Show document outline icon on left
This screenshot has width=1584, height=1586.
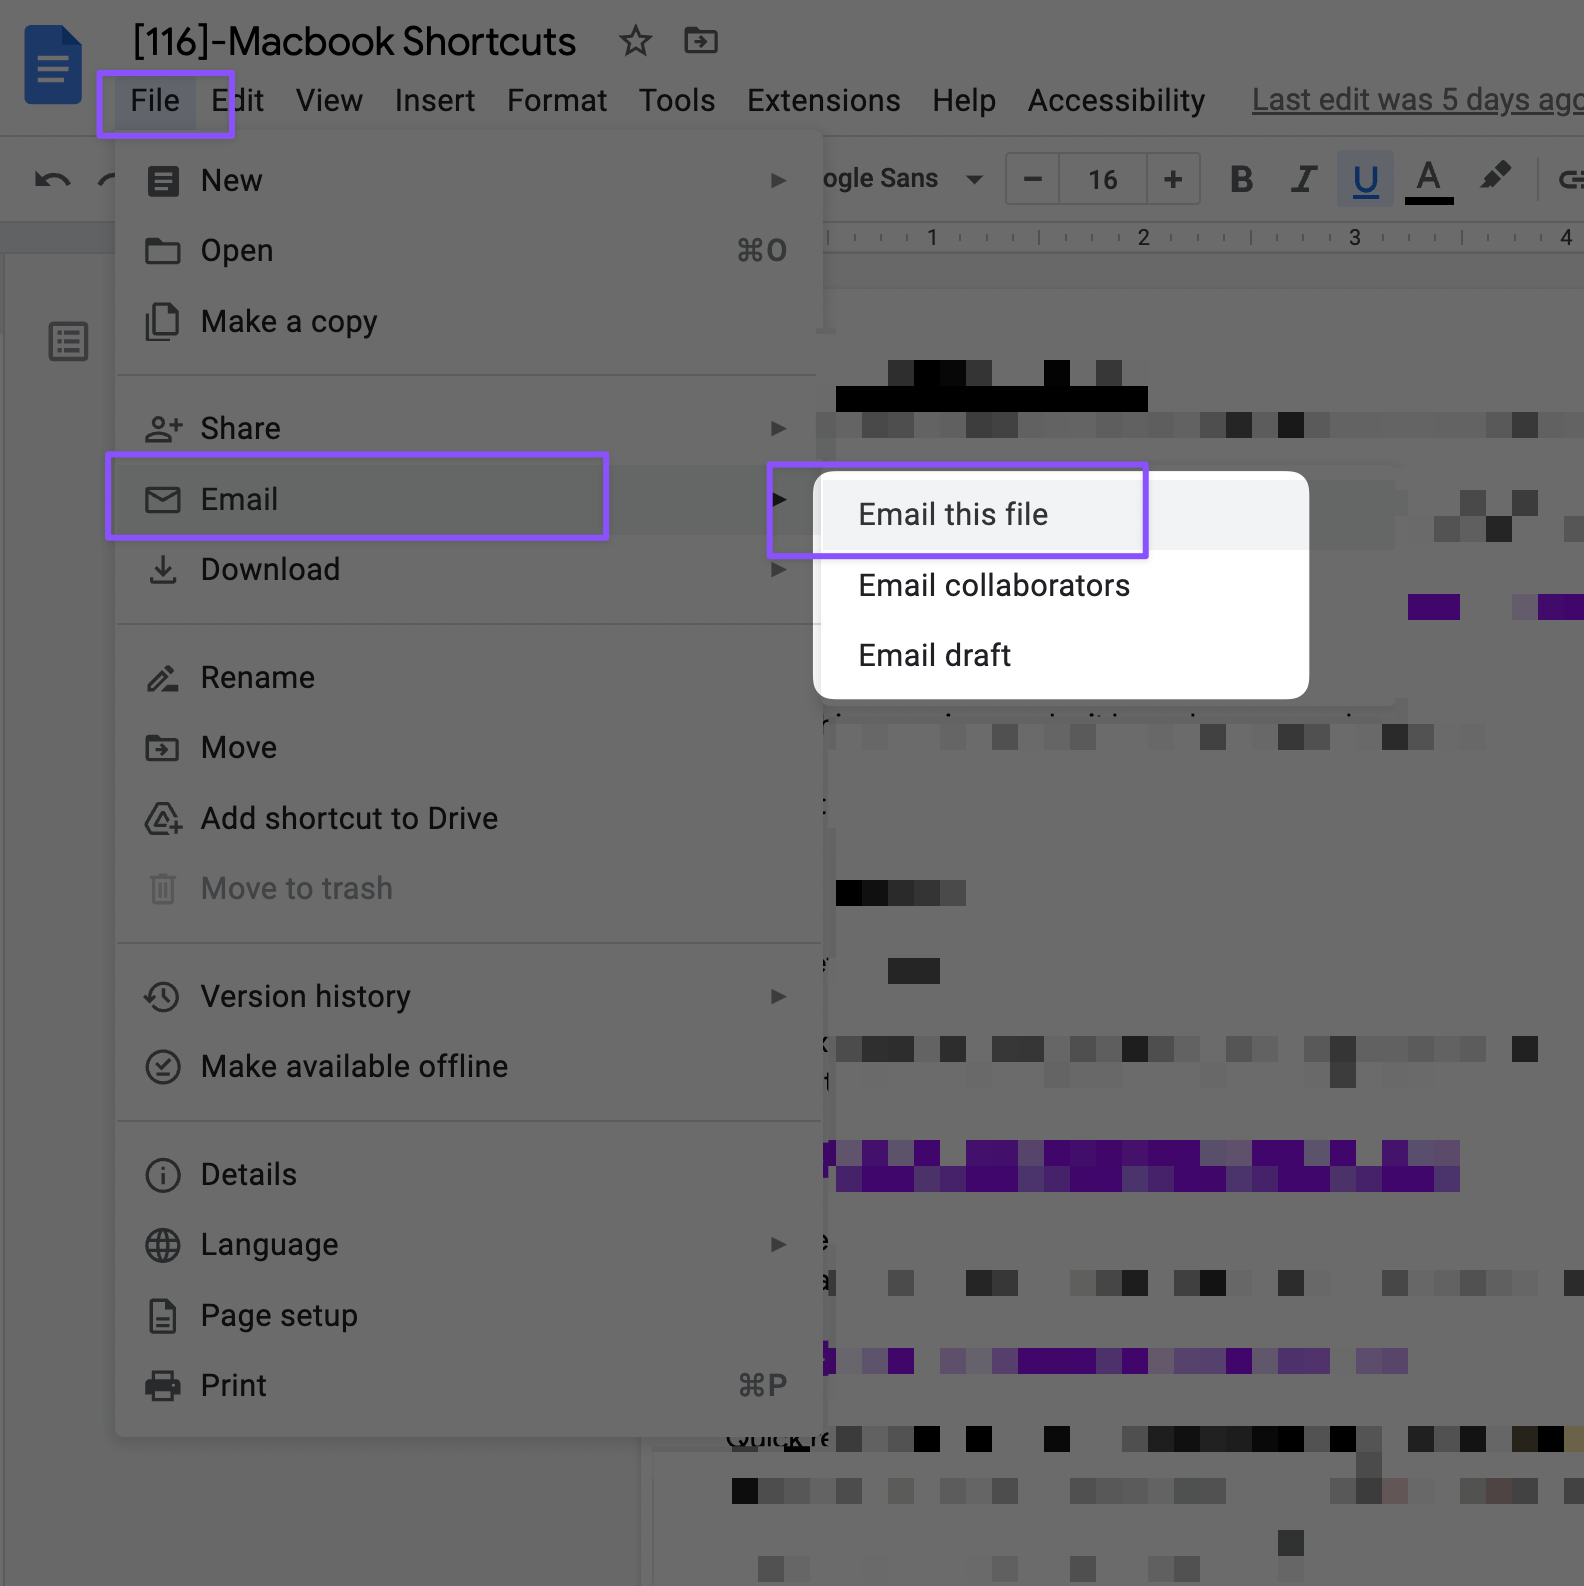(68, 341)
